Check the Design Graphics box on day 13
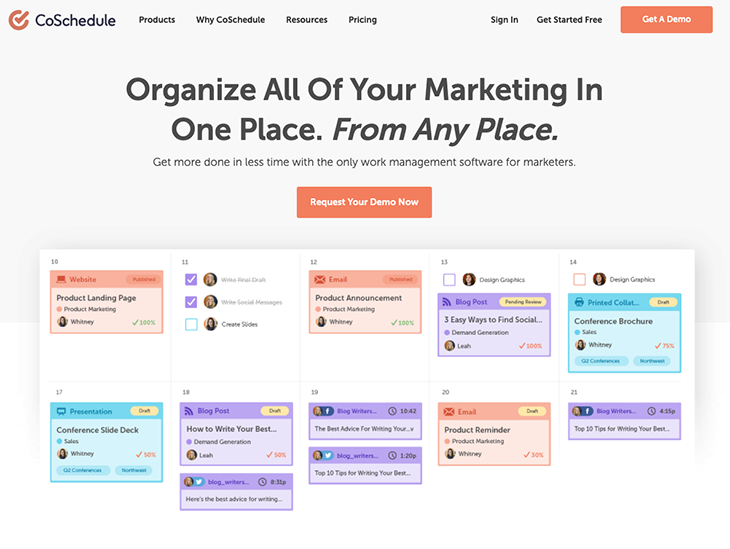Screen dimensions: 730x549 (449, 279)
